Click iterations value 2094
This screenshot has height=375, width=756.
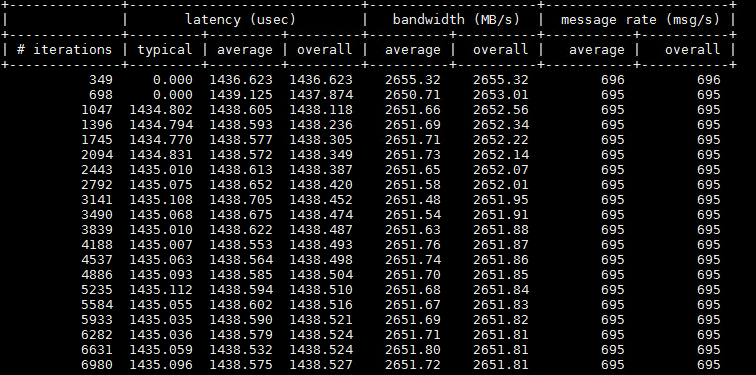point(96,155)
